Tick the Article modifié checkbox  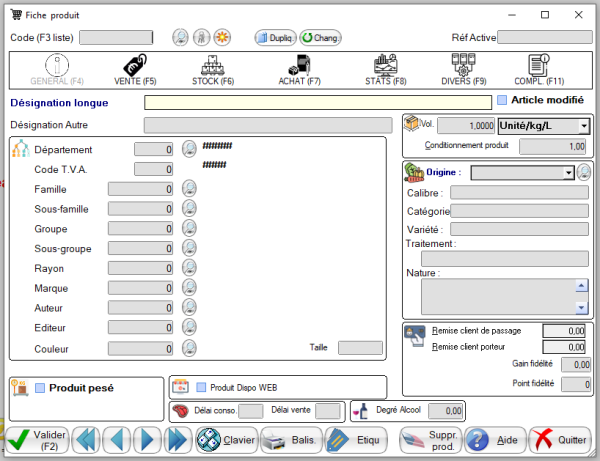502,100
